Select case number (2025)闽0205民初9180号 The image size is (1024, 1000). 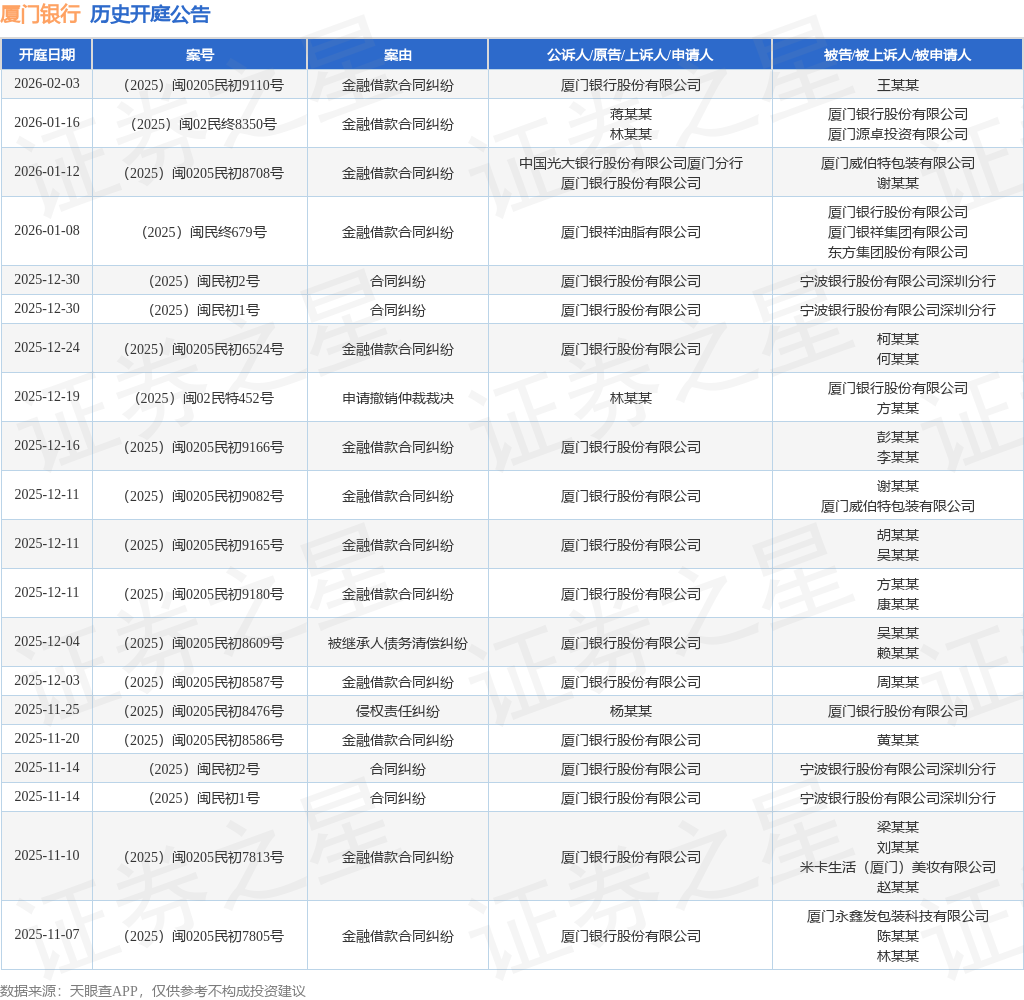pos(204,594)
